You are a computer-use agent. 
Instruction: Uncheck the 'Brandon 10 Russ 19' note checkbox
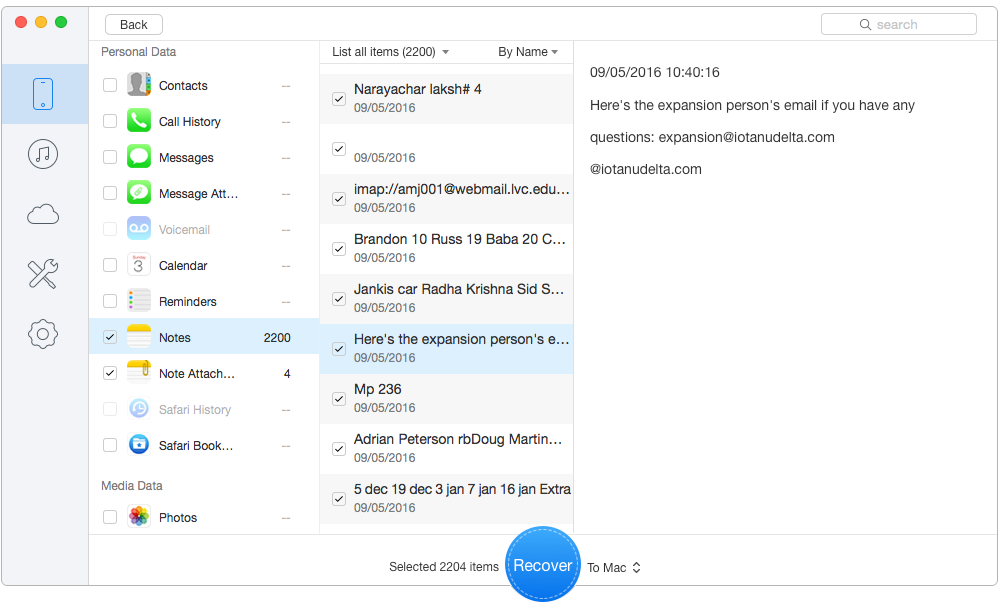point(339,249)
